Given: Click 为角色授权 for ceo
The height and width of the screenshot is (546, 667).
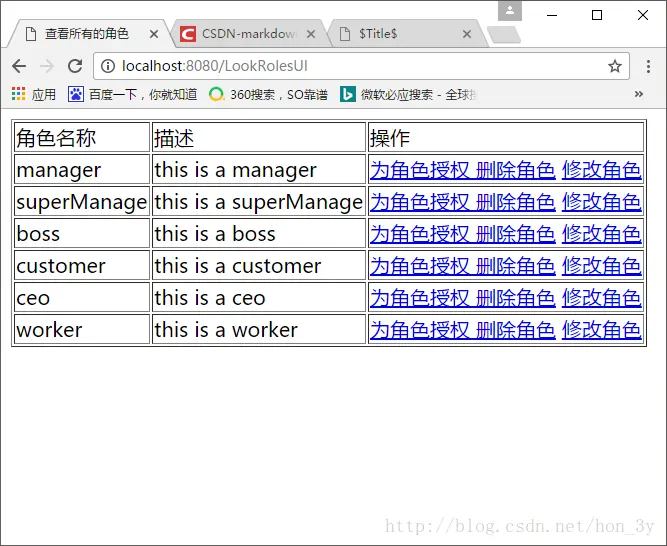Looking at the screenshot, I should (419, 298).
